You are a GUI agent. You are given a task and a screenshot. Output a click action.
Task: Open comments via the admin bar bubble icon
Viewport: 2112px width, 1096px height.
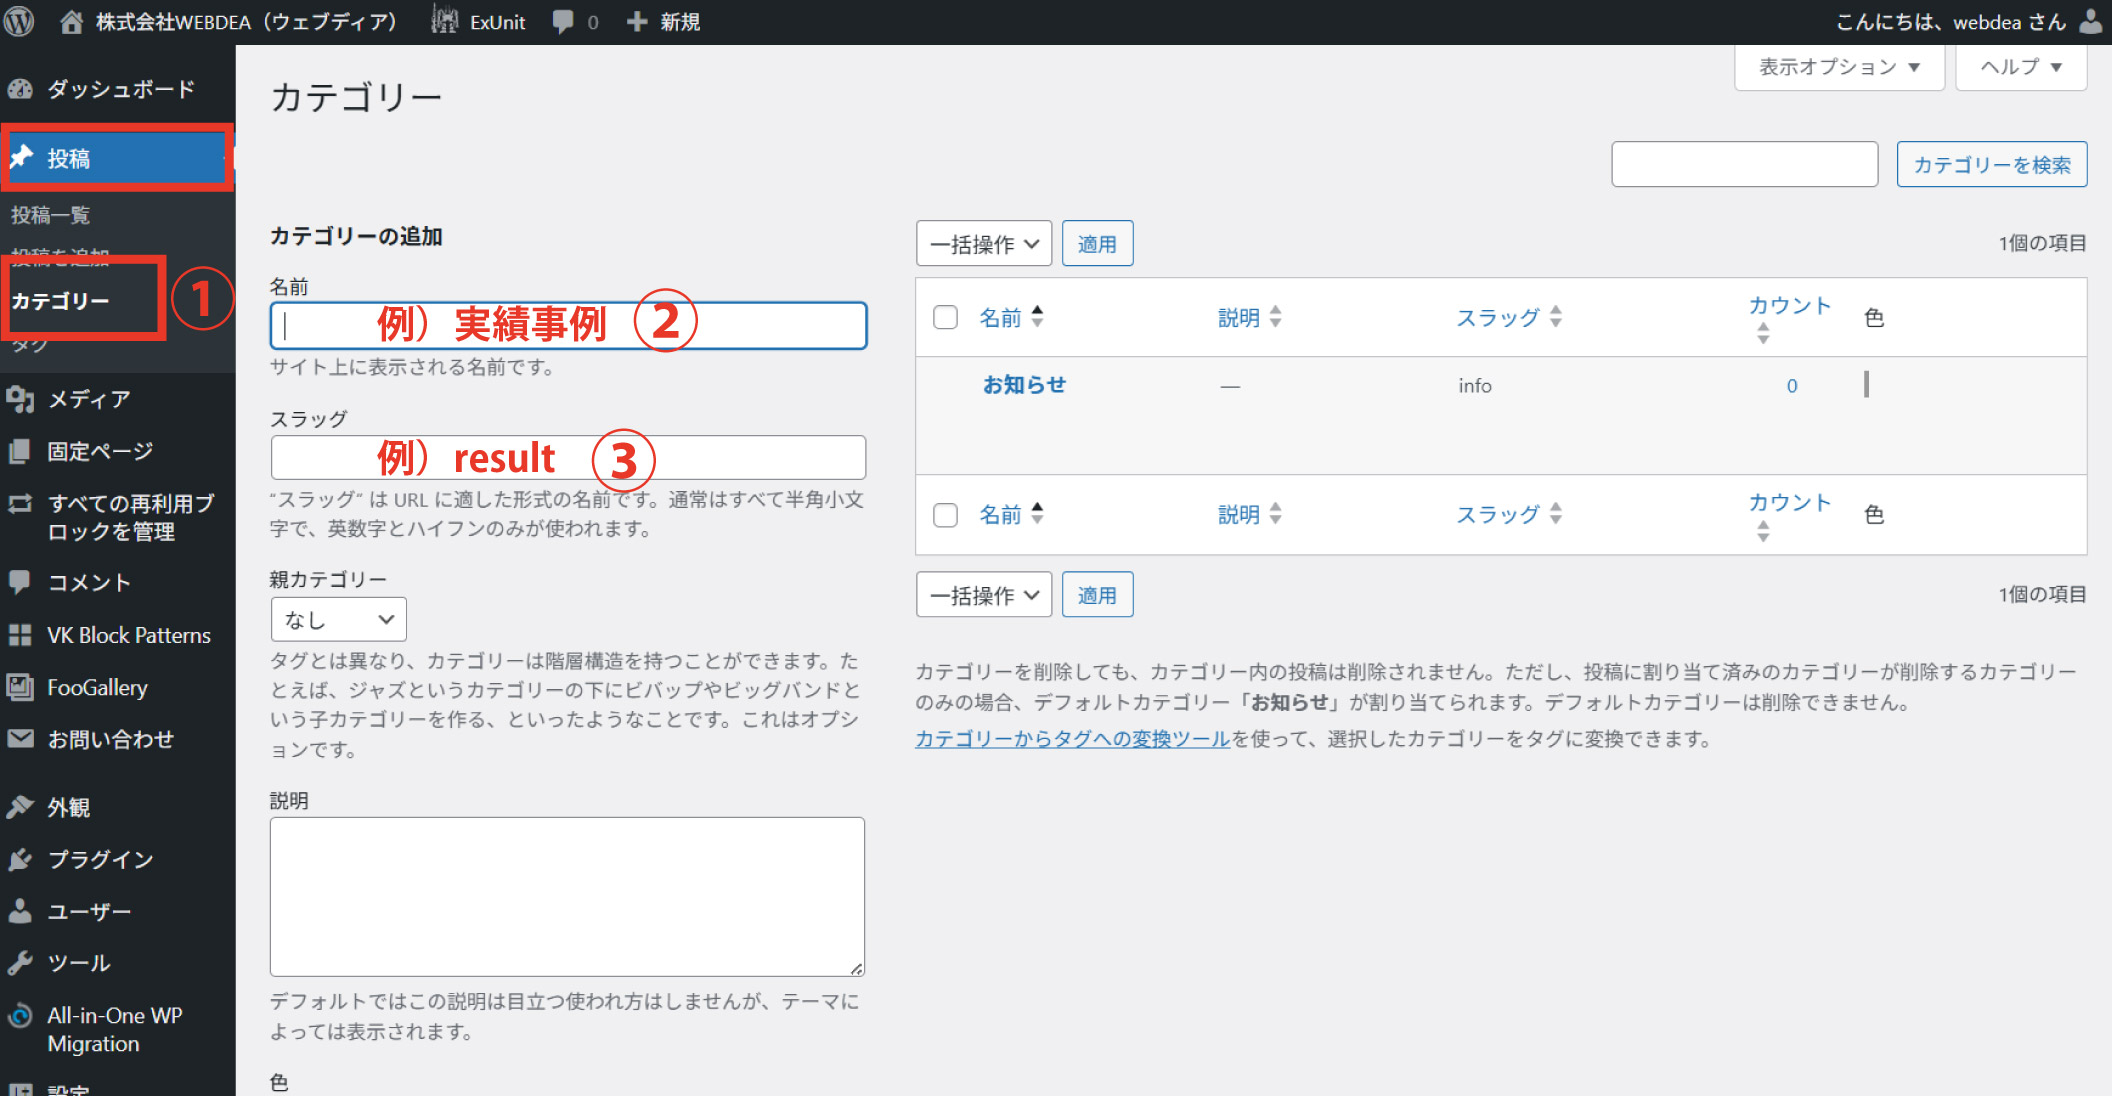click(x=563, y=21)
